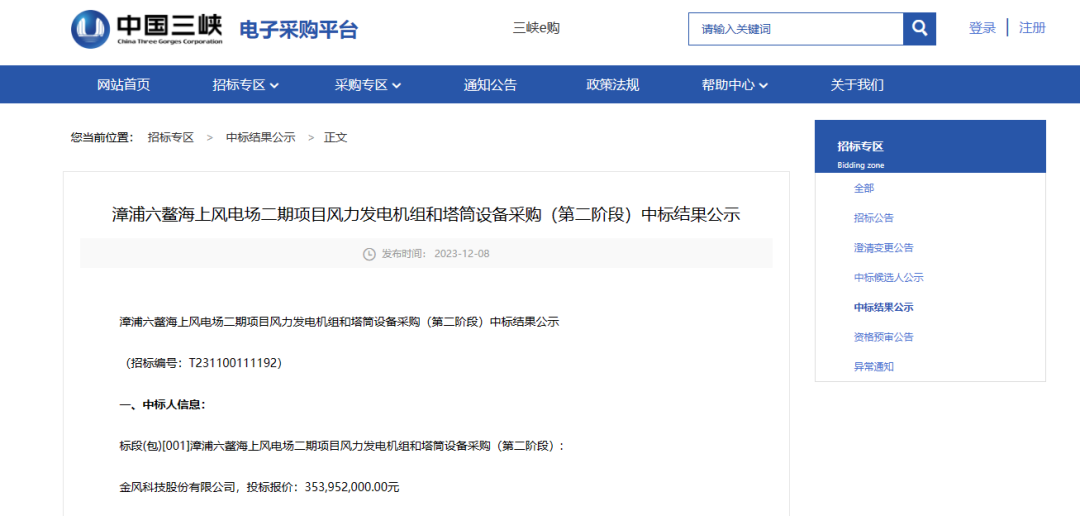Image resolution: width=1080 pixels, height=516 pixels.
Task: Click the publish date 2023-12-08
Action: tap(461, 254)
